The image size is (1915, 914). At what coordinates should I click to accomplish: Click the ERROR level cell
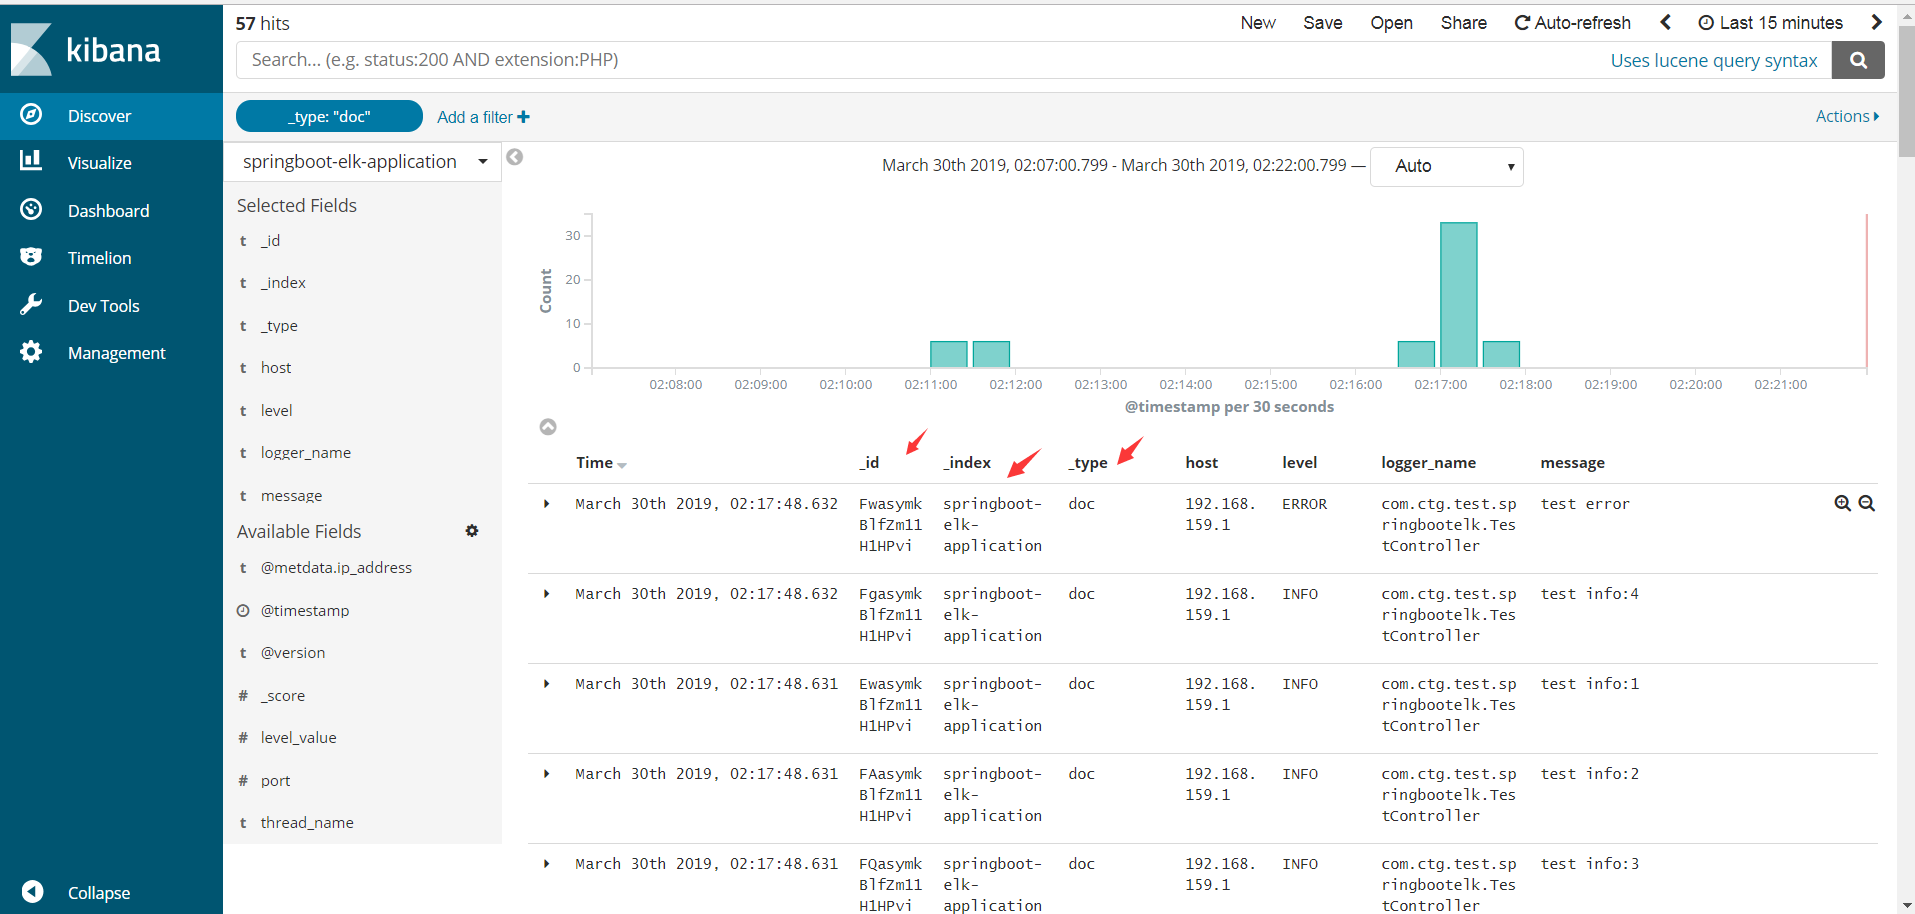click(x=1305, y=504)
